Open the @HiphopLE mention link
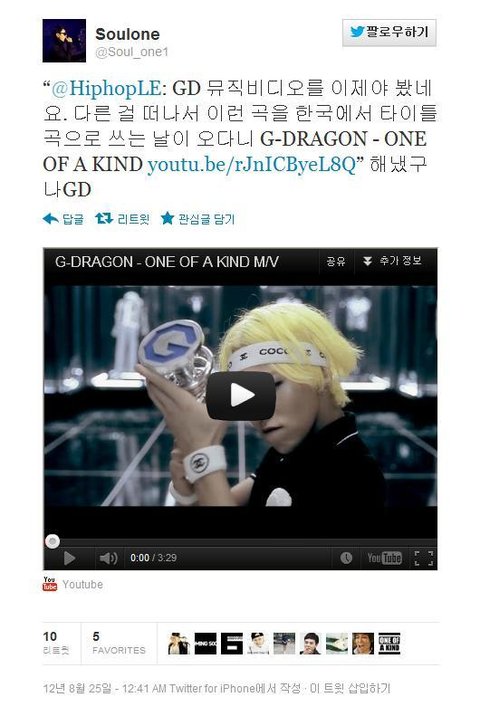 point(105,88)
